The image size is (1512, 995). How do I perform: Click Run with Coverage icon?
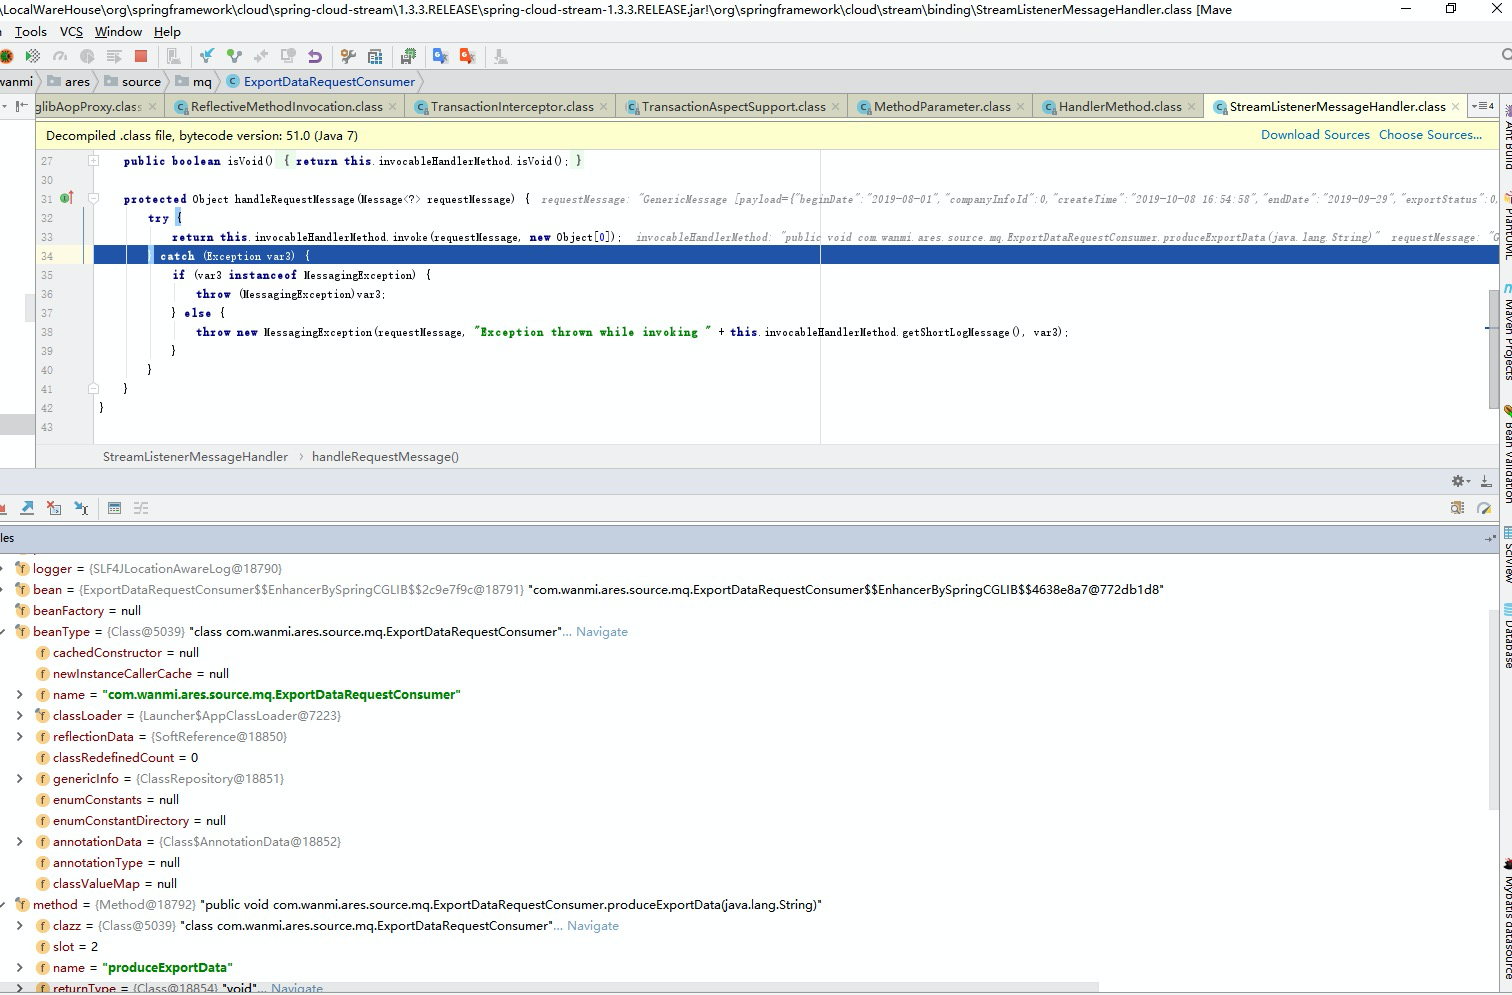point(33,56)
